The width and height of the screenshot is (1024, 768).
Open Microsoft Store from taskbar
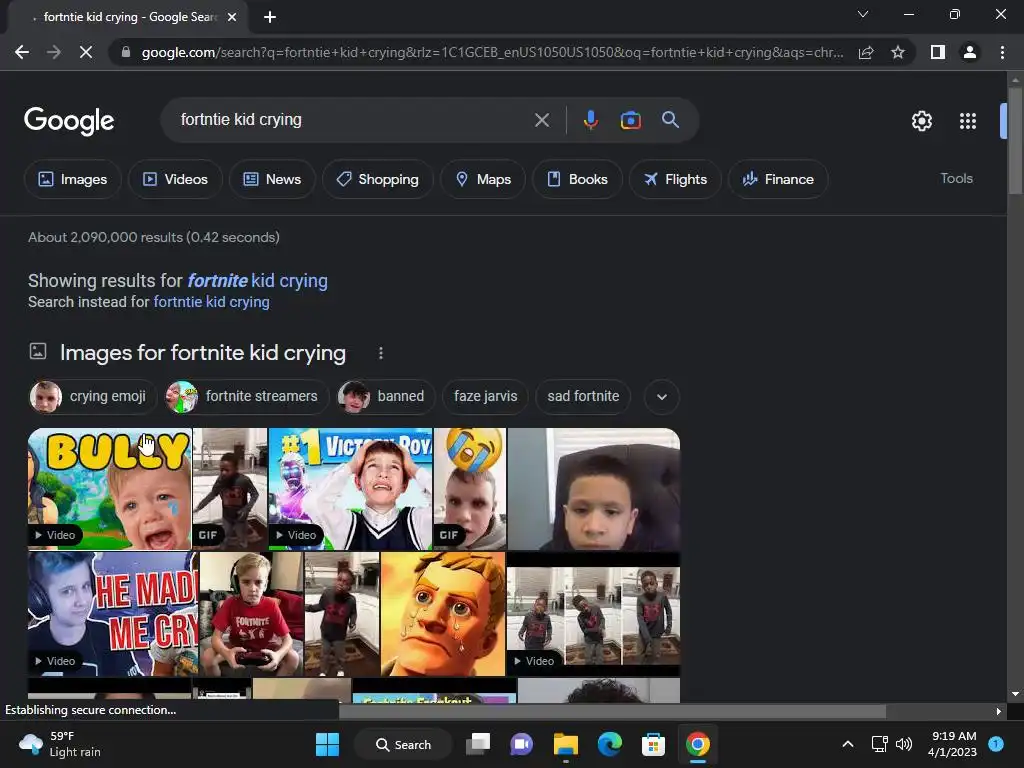coord(653,744)
